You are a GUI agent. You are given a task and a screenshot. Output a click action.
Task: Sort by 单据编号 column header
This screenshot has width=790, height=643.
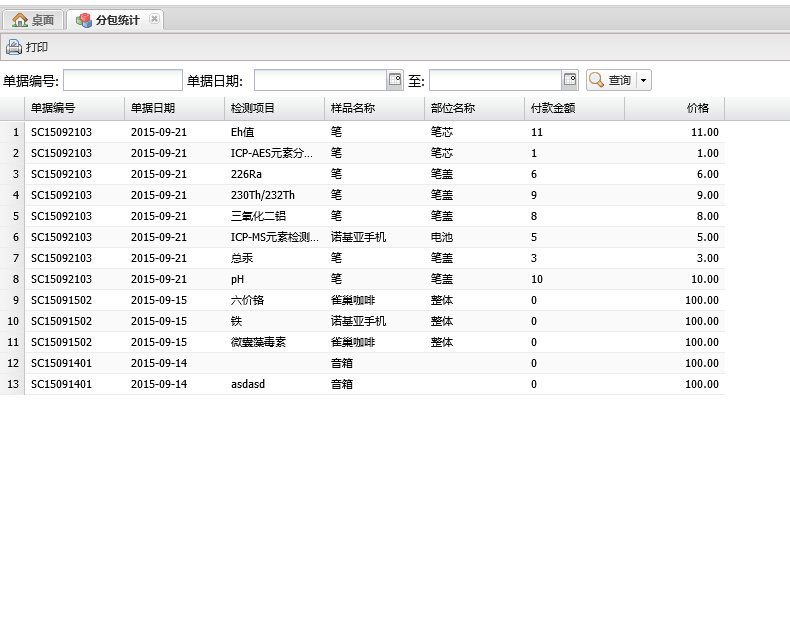coord(74,108)
